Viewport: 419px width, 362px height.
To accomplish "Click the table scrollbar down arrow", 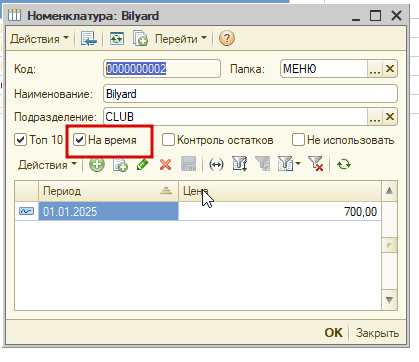I will pyautogui.click(x=389, y=300).
